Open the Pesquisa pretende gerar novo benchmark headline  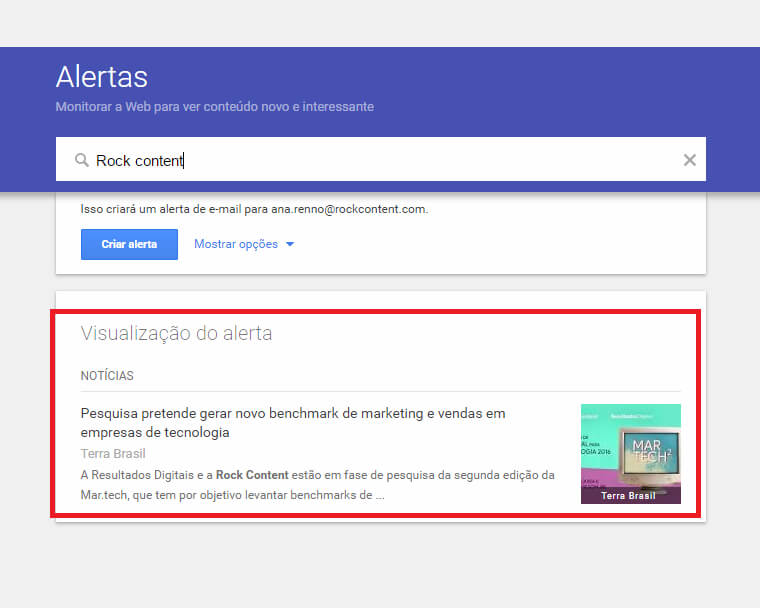(293, 422)
